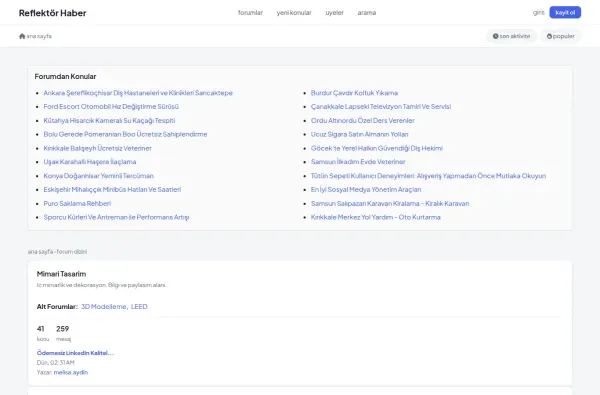Click Mimari Tasarım forum description text

coord(101,285)
